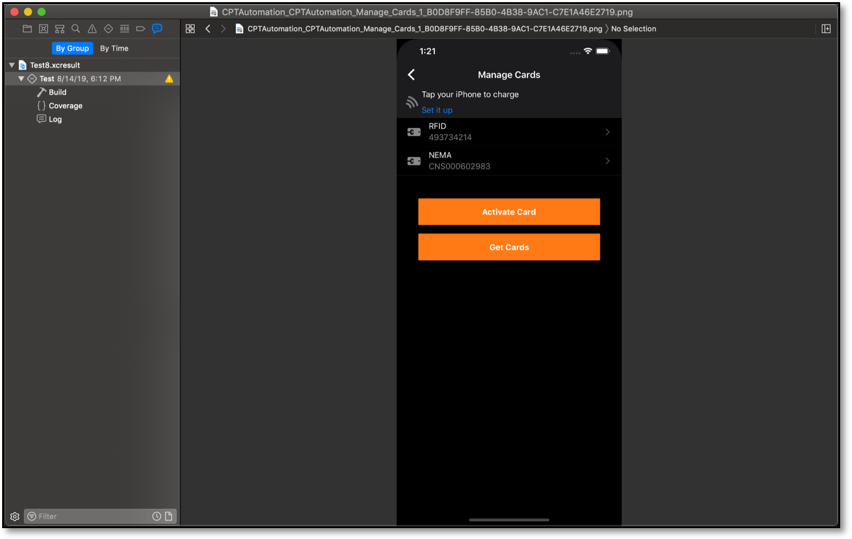Click the go back arrow in jump bar
This screenshot has width=852, height=539.
click(x=208, y=29)
